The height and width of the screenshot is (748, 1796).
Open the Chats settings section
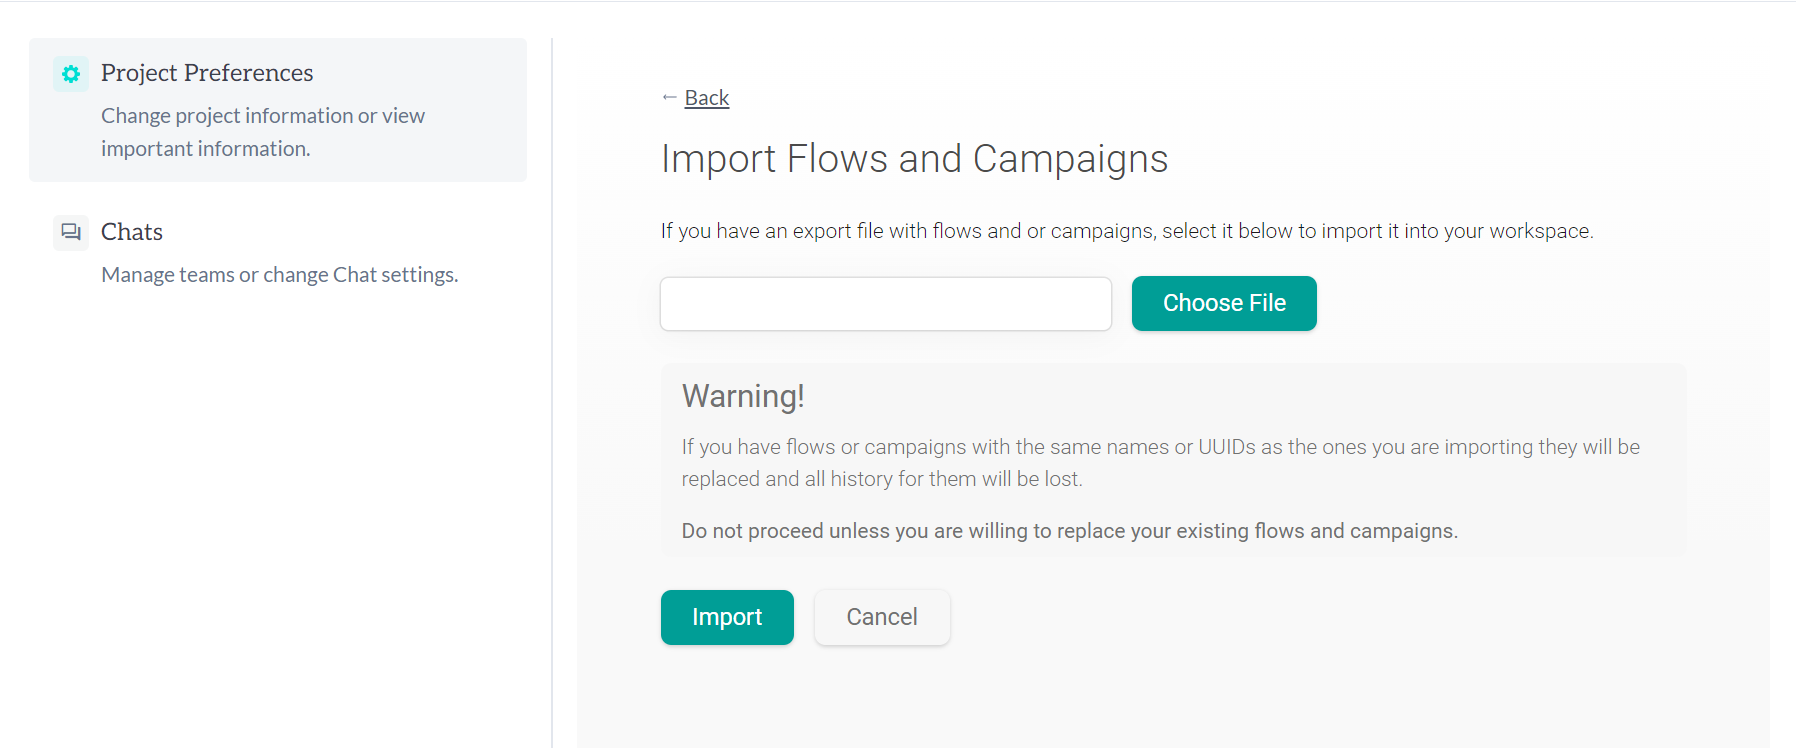pyautogui.click(x=277, y=252)
